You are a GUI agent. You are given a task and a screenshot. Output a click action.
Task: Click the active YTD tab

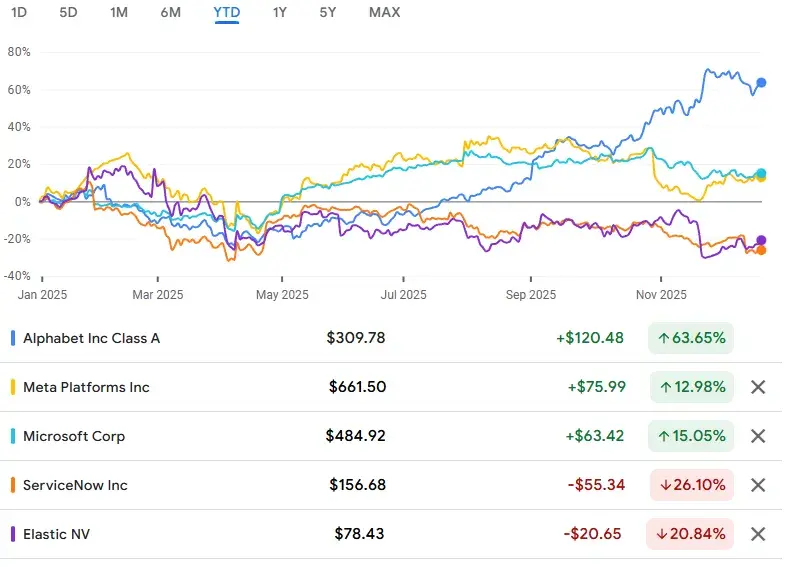pyautogui.click(x=226, y=12)
